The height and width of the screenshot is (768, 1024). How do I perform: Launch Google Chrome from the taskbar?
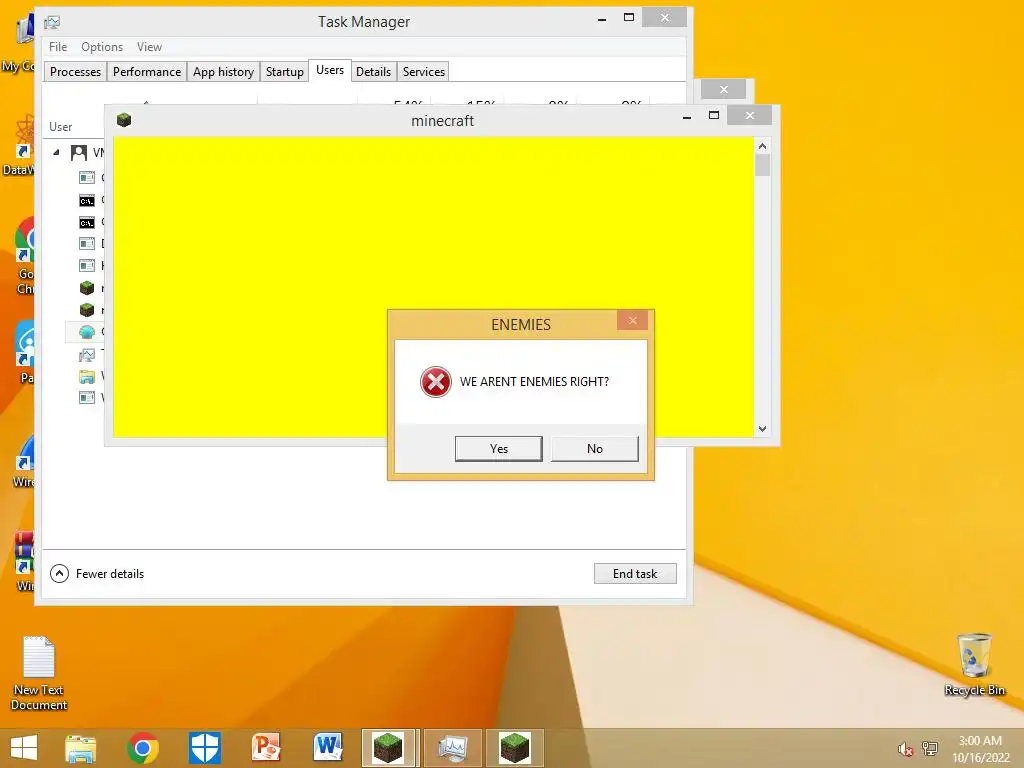point(143,748)
